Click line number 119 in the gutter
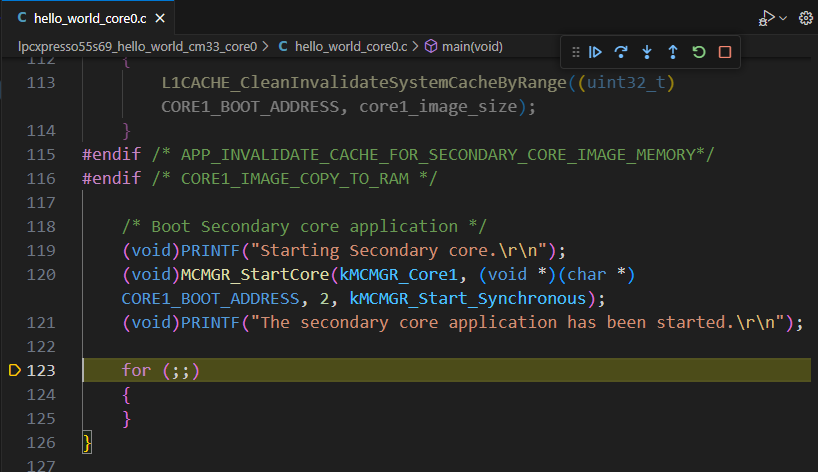This screenshot has height=472, width=818. pyautogui.click(x=41, y=250)
